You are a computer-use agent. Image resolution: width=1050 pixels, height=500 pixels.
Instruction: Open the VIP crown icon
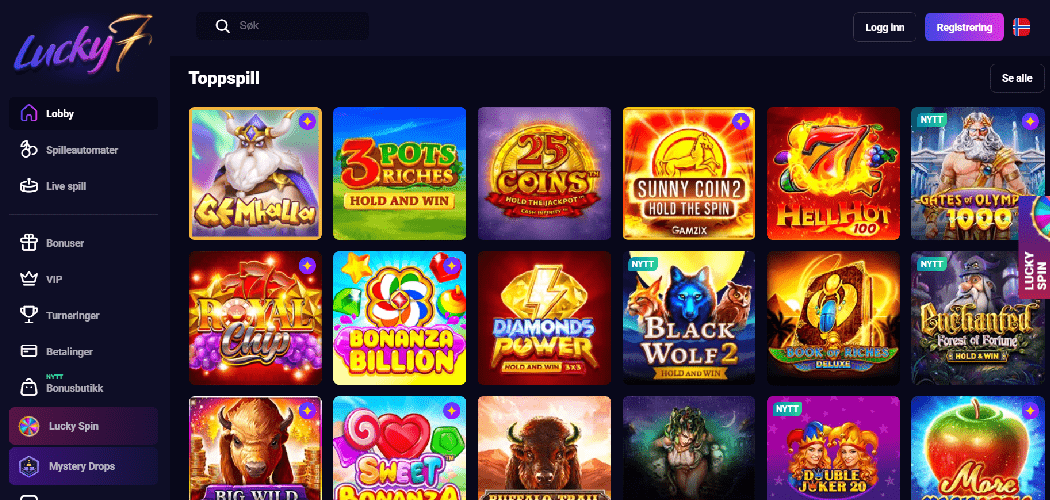(28, 279)
